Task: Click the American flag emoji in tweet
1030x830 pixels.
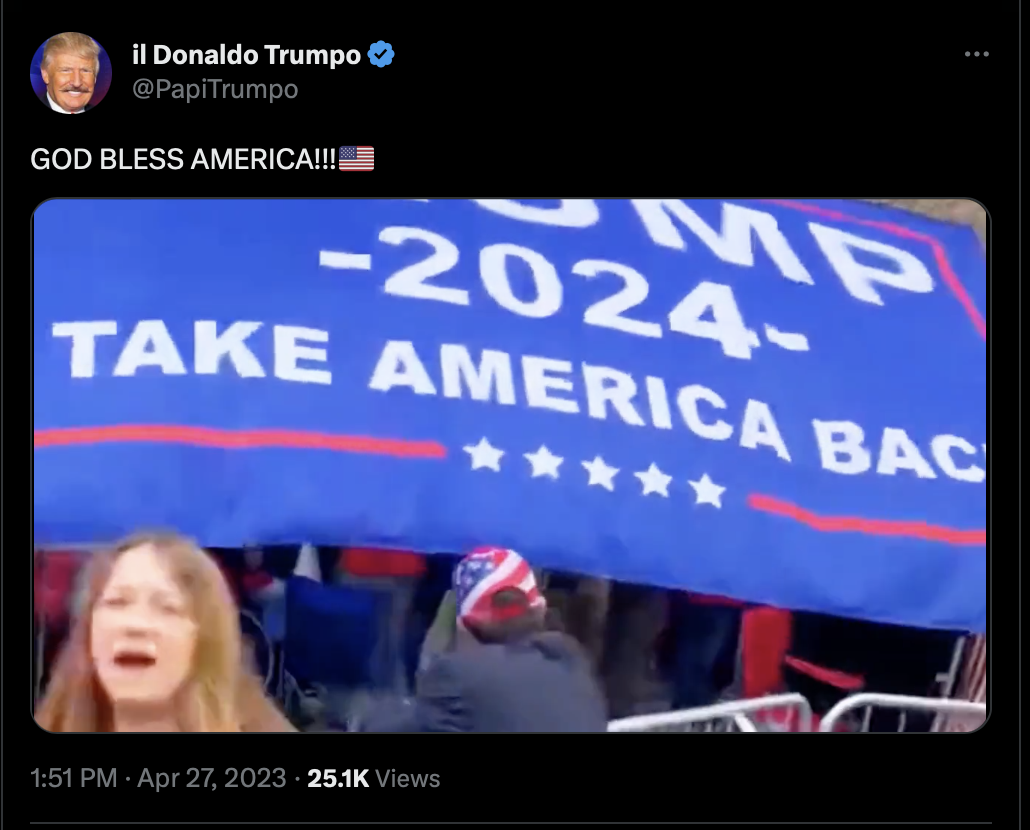Action: click(x=357, y=159)
